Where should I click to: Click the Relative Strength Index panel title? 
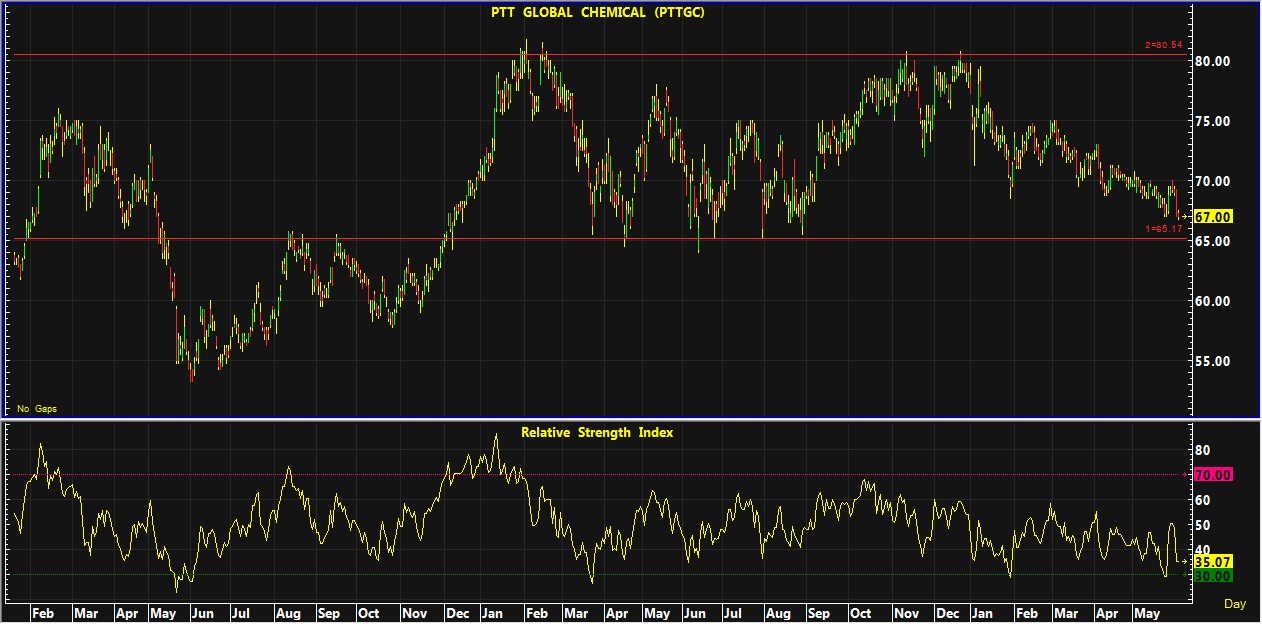click(x=597, y=433)
